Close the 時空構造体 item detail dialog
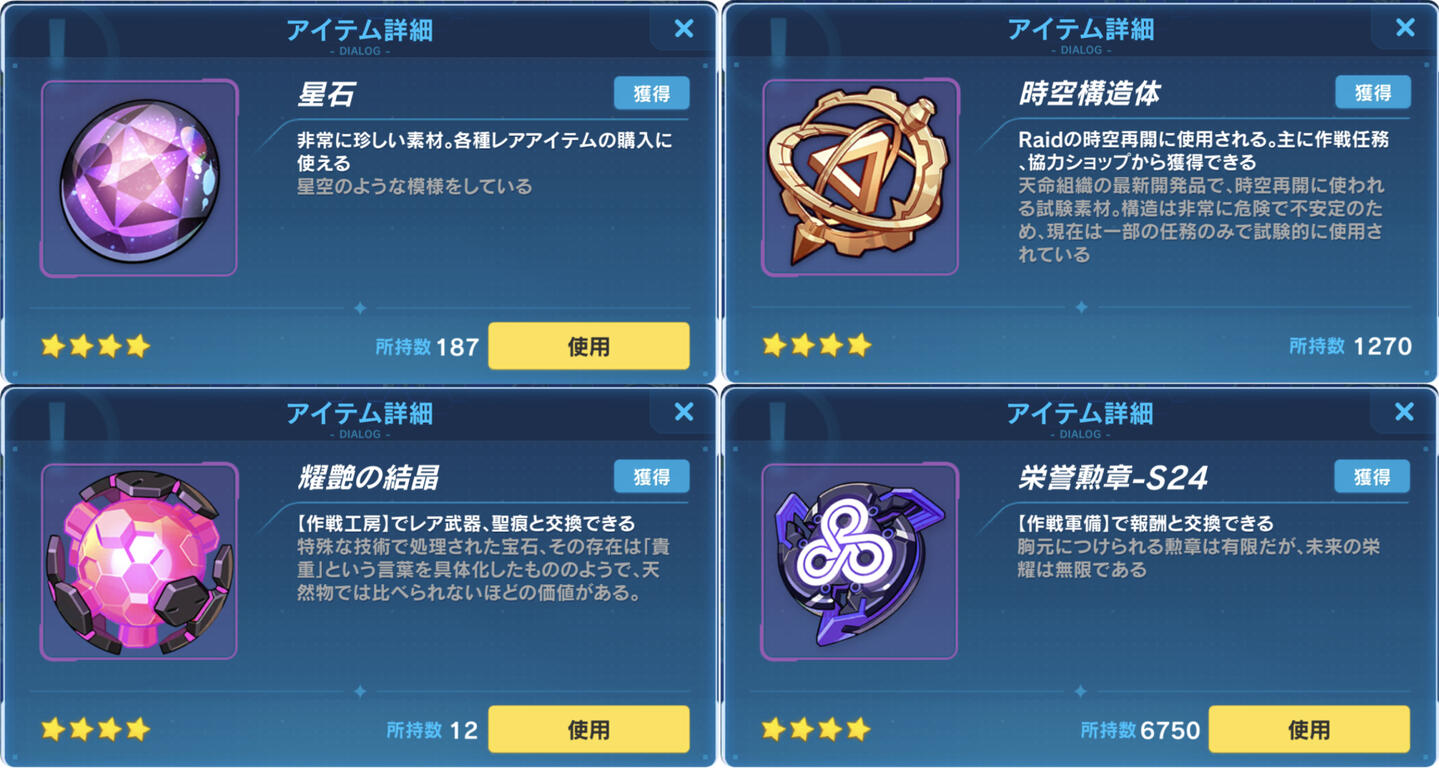1439x768 pixels. [1405, 27]
